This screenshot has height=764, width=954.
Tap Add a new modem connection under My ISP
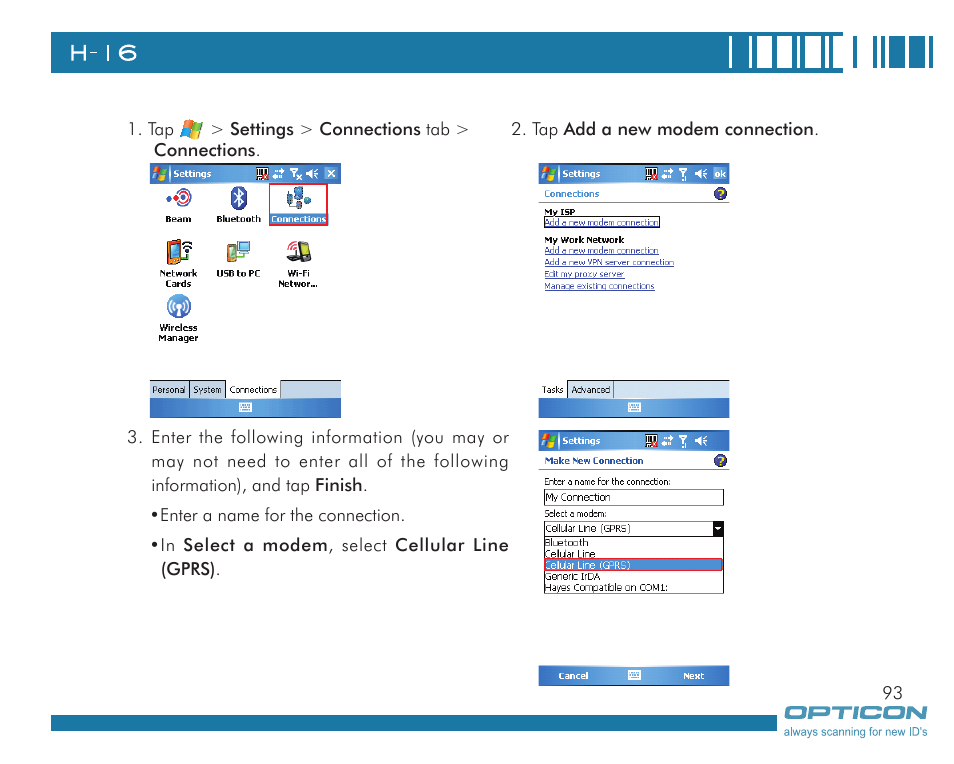click(601, 223)
